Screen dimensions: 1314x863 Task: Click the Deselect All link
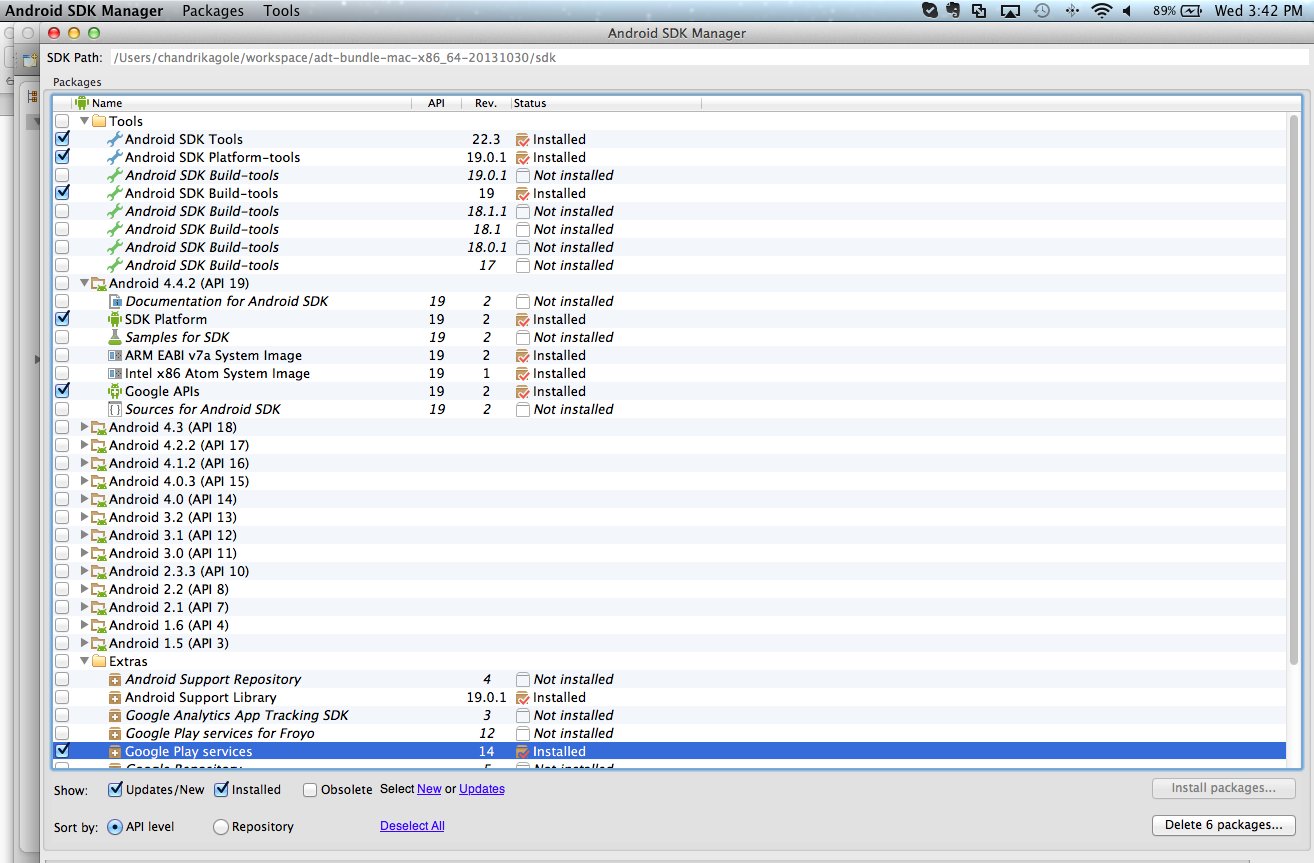click(x=412, y=826)
